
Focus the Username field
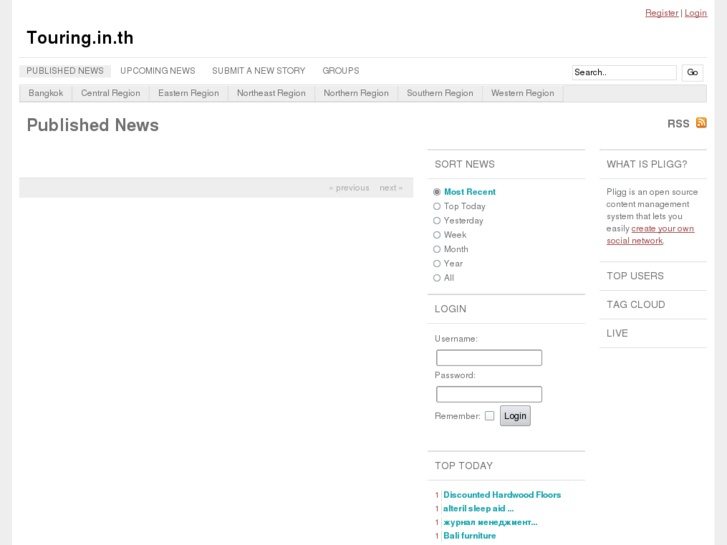489,358
